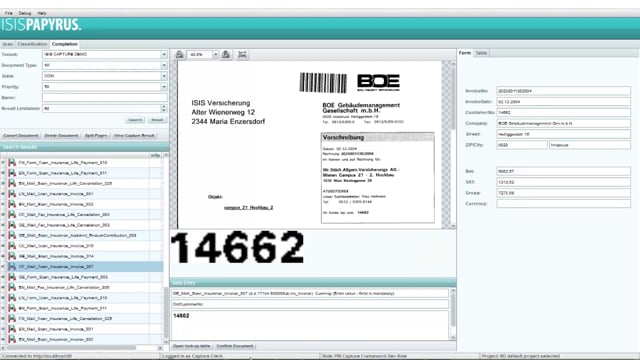Click the Open look-up table button

click(x=191, y=346)
